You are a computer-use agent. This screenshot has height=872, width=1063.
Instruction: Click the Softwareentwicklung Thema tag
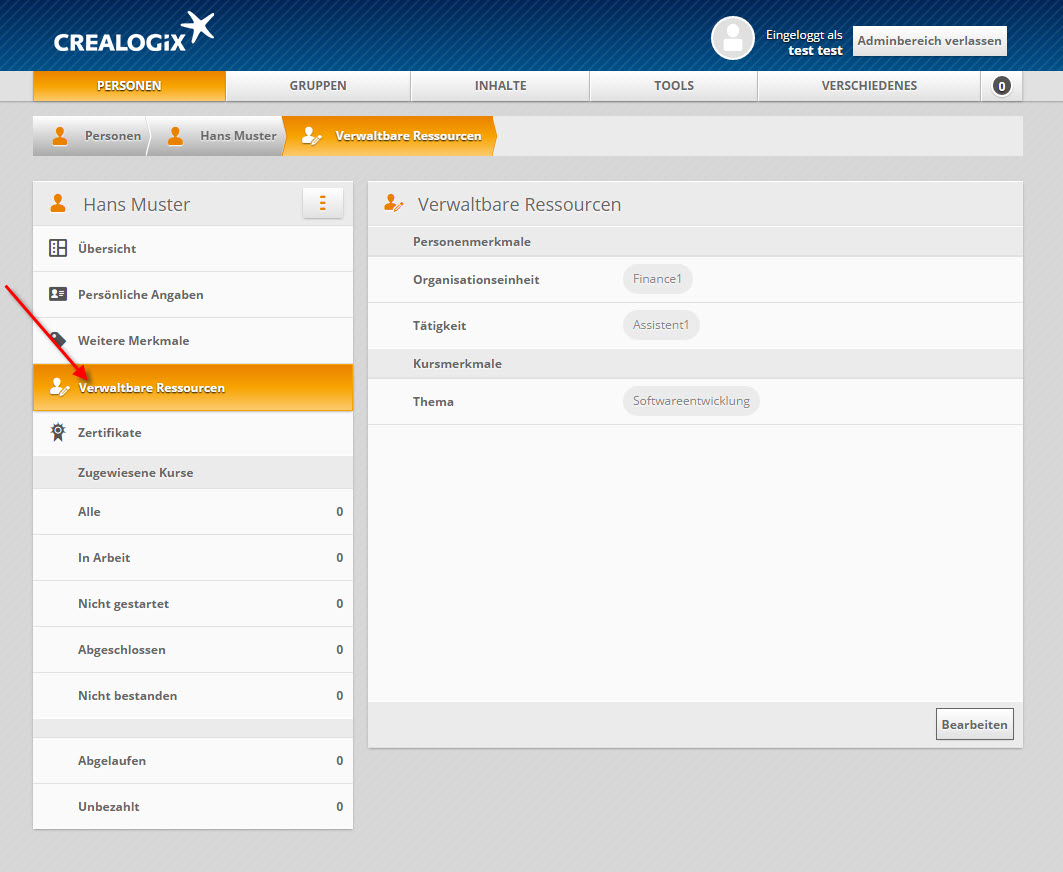point(691,401)
